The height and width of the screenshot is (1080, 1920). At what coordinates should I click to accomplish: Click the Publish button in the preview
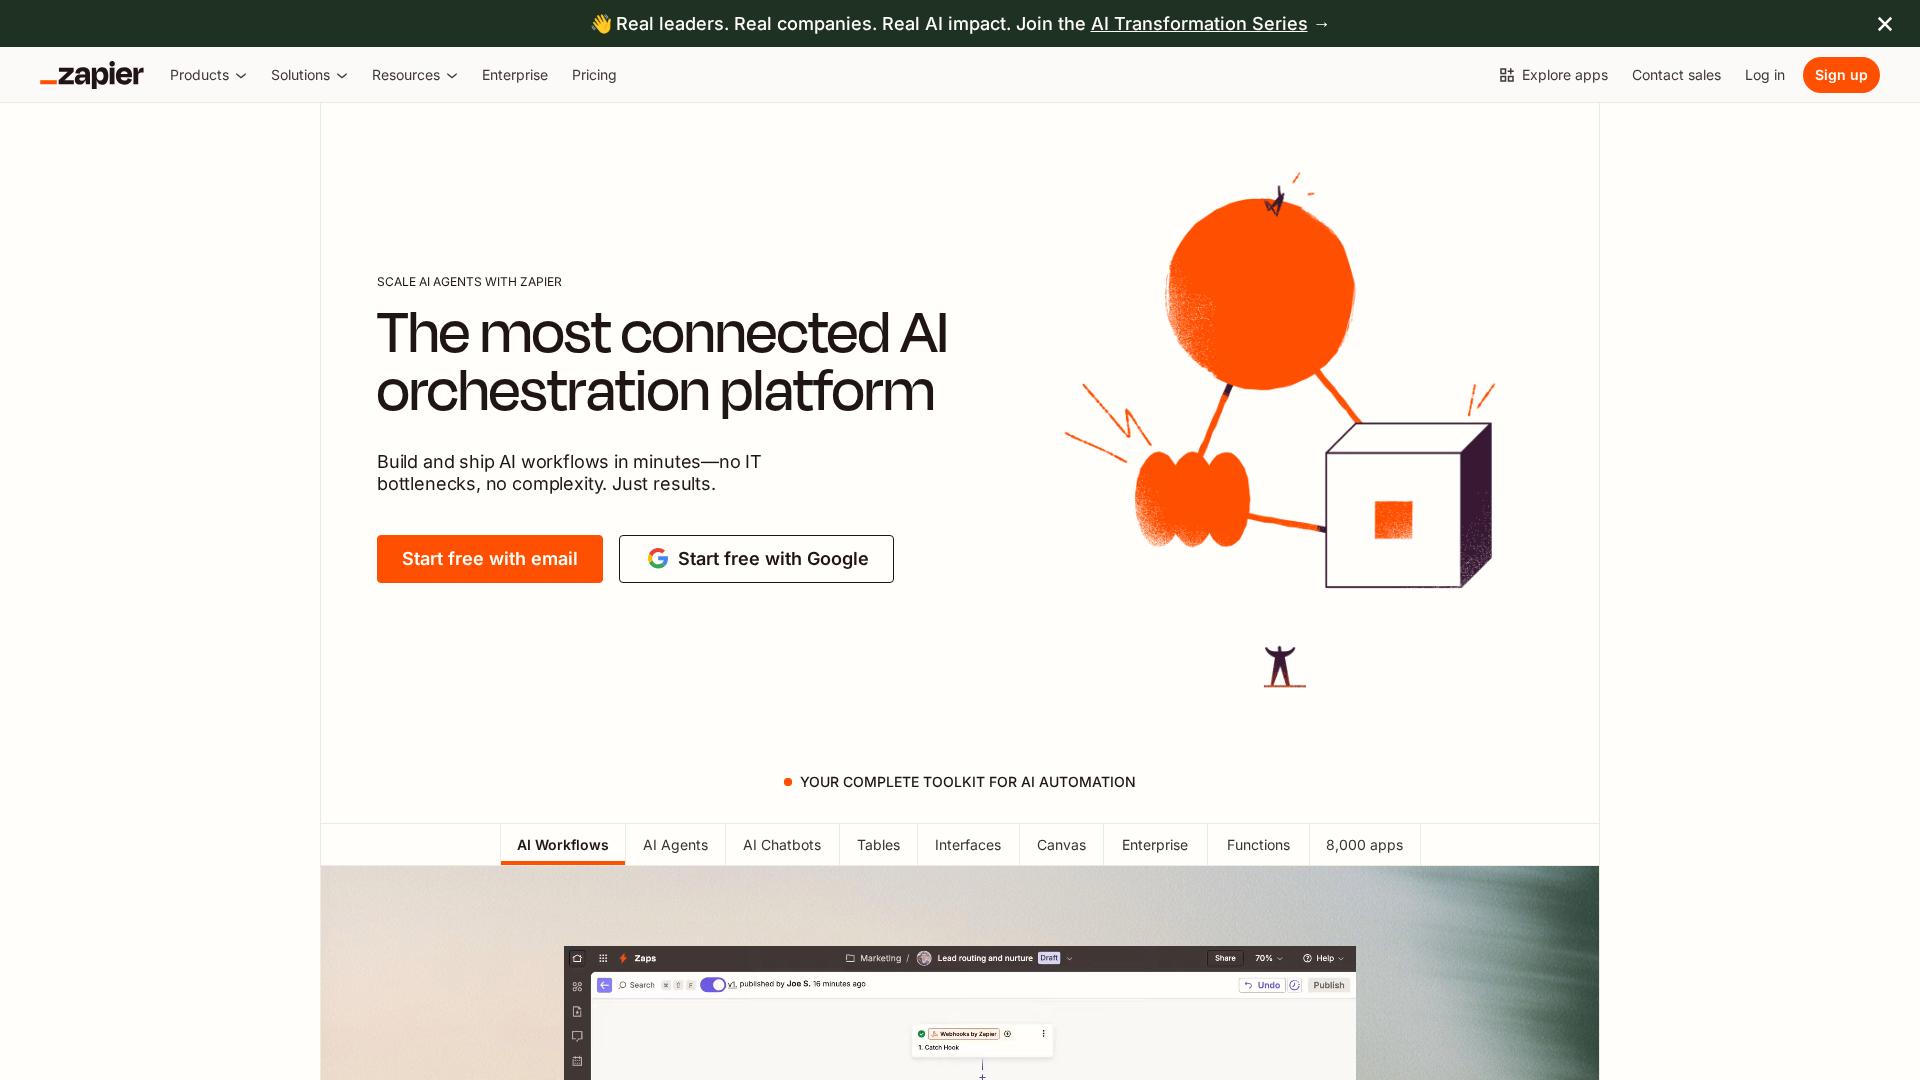(x=1329, y=985)
